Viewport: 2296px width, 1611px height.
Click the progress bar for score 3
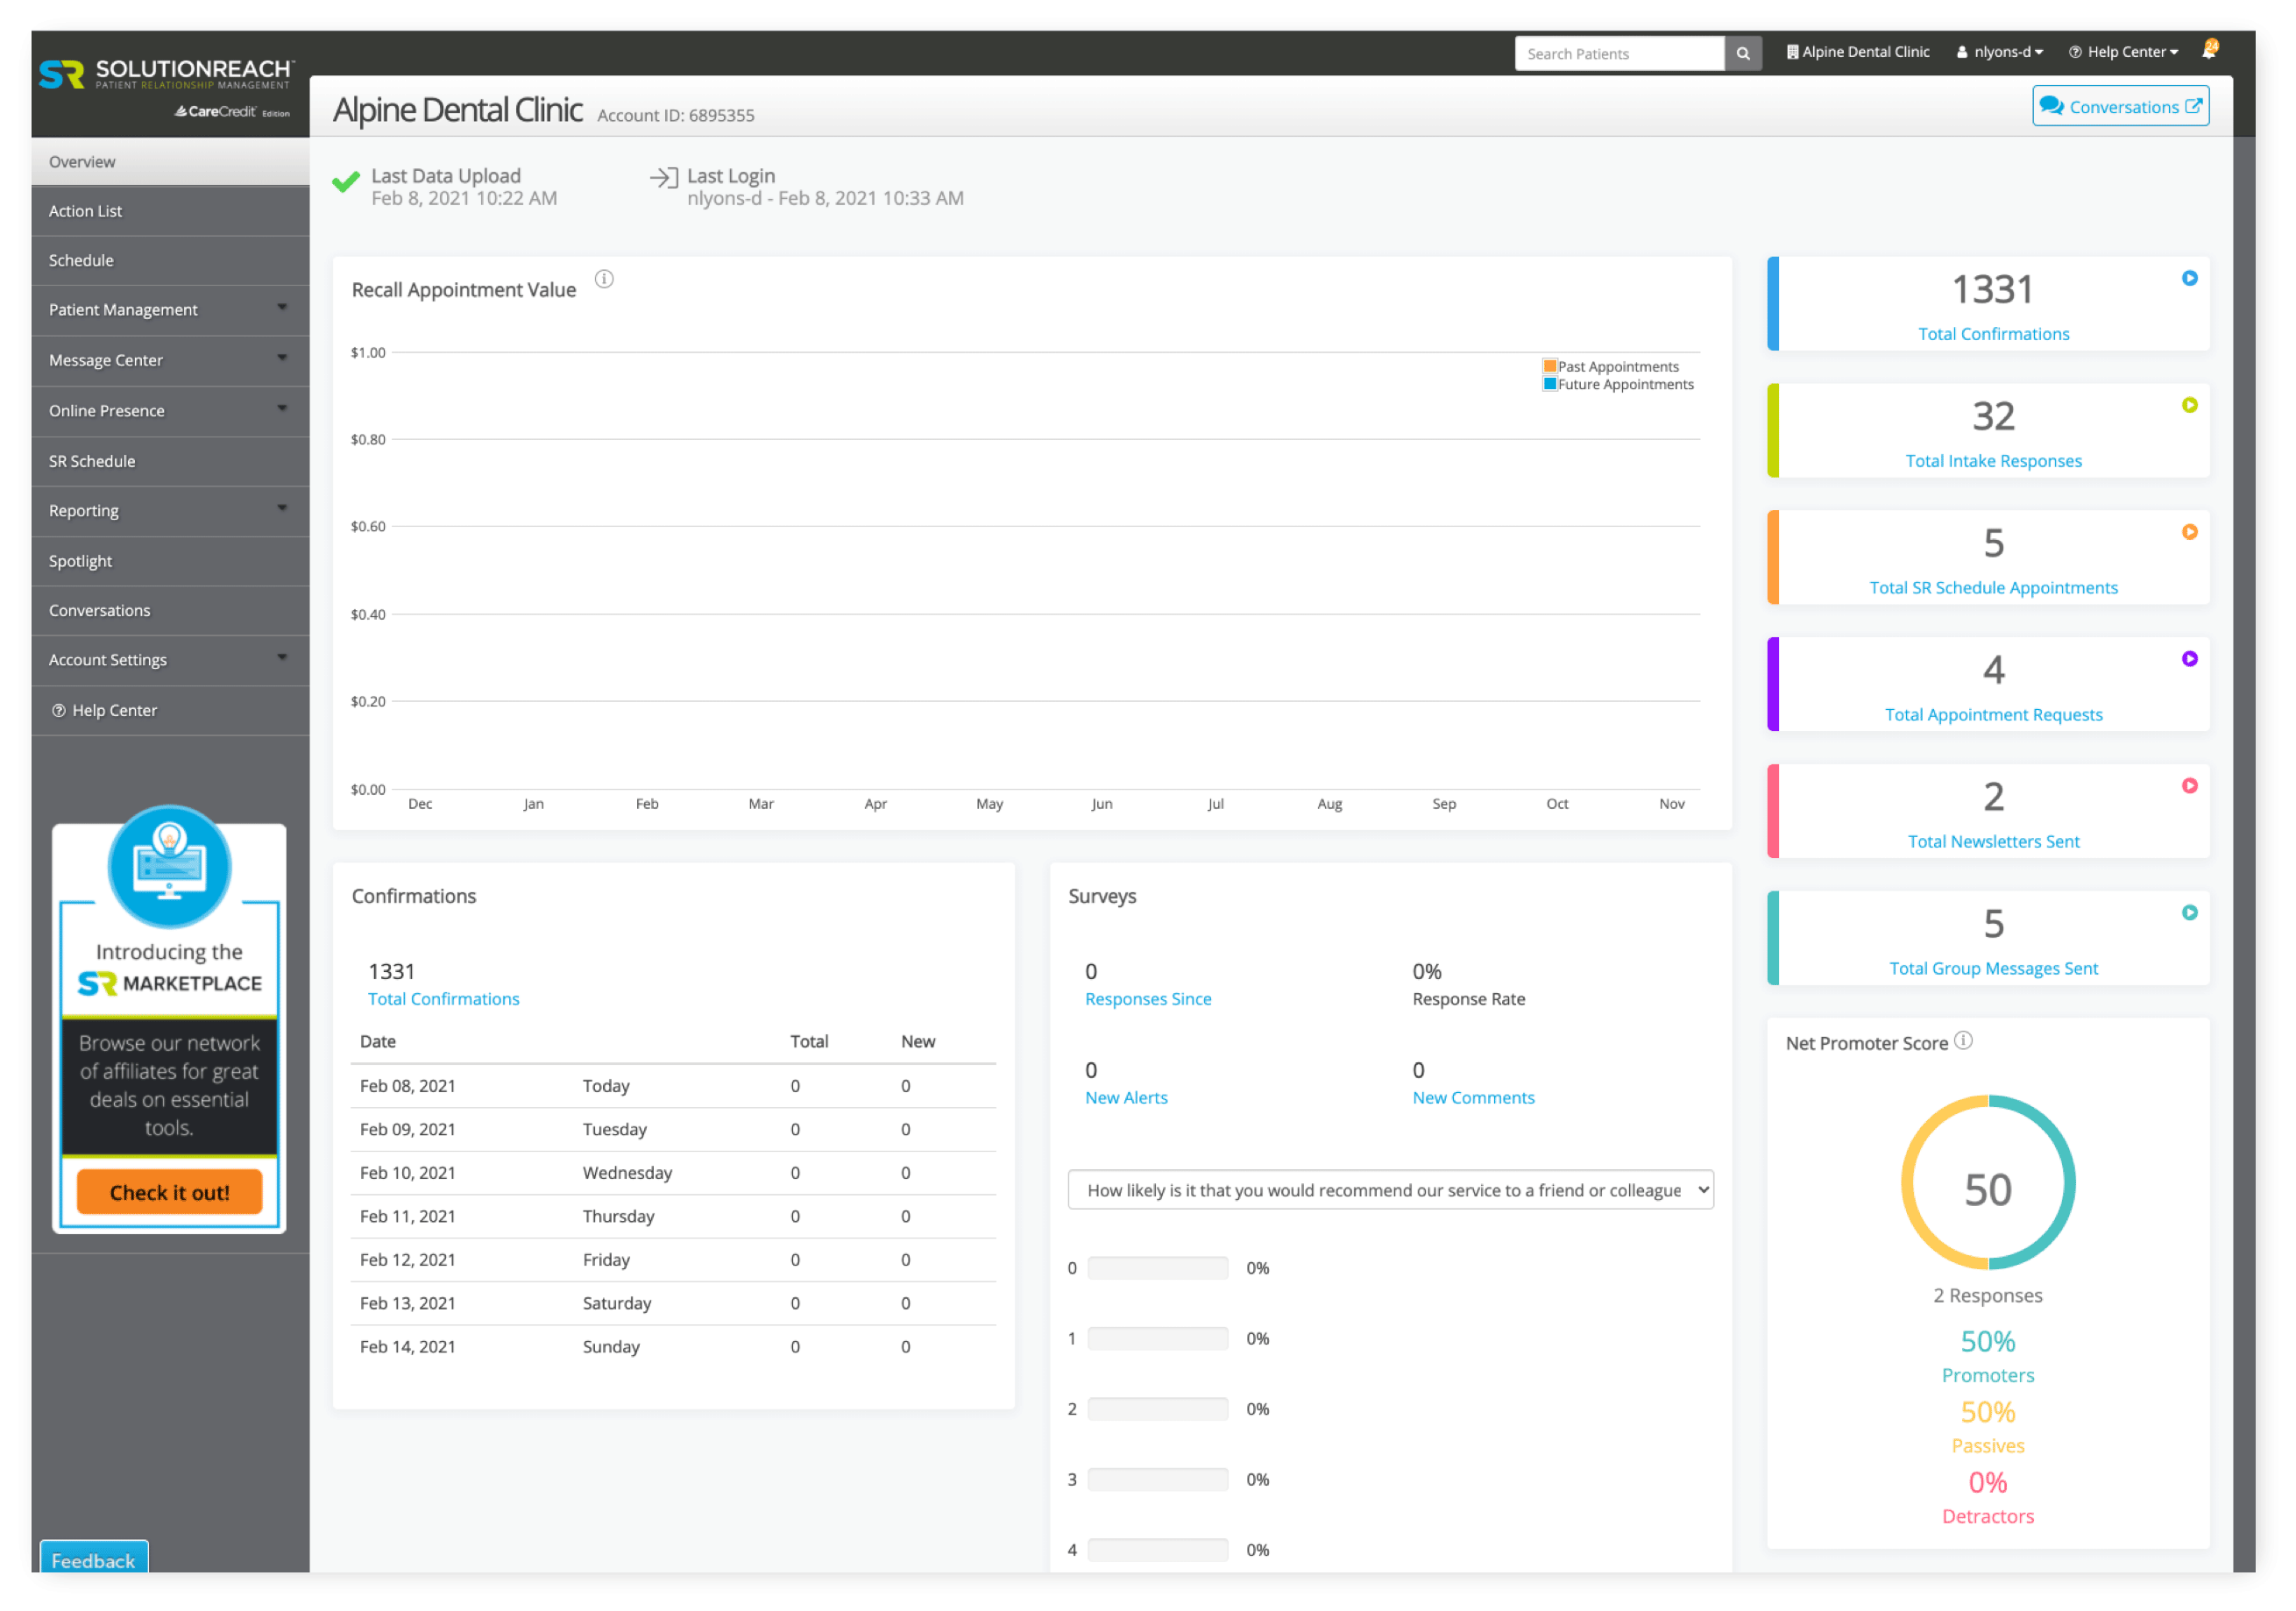pos(1158,1480)
